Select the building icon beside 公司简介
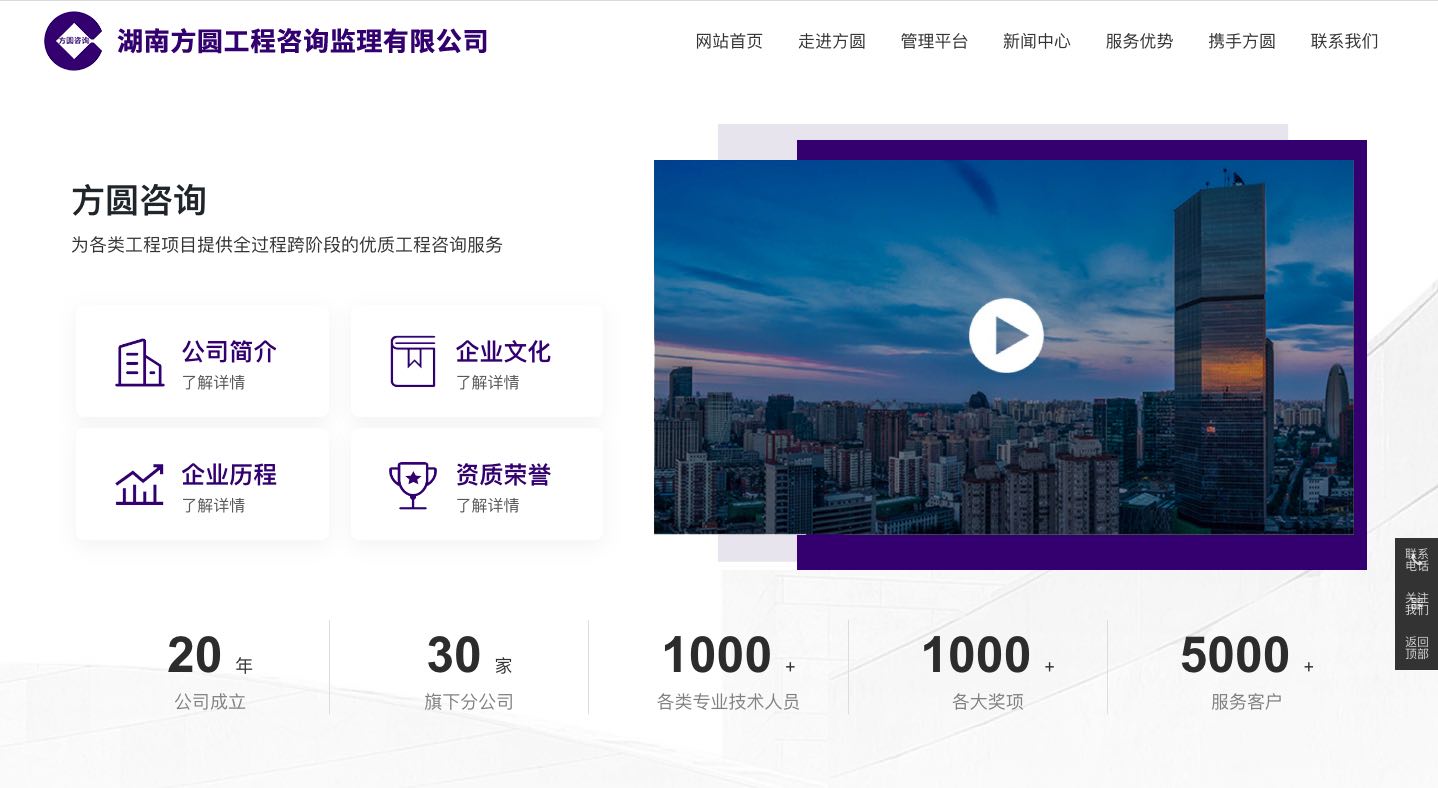 140,364
